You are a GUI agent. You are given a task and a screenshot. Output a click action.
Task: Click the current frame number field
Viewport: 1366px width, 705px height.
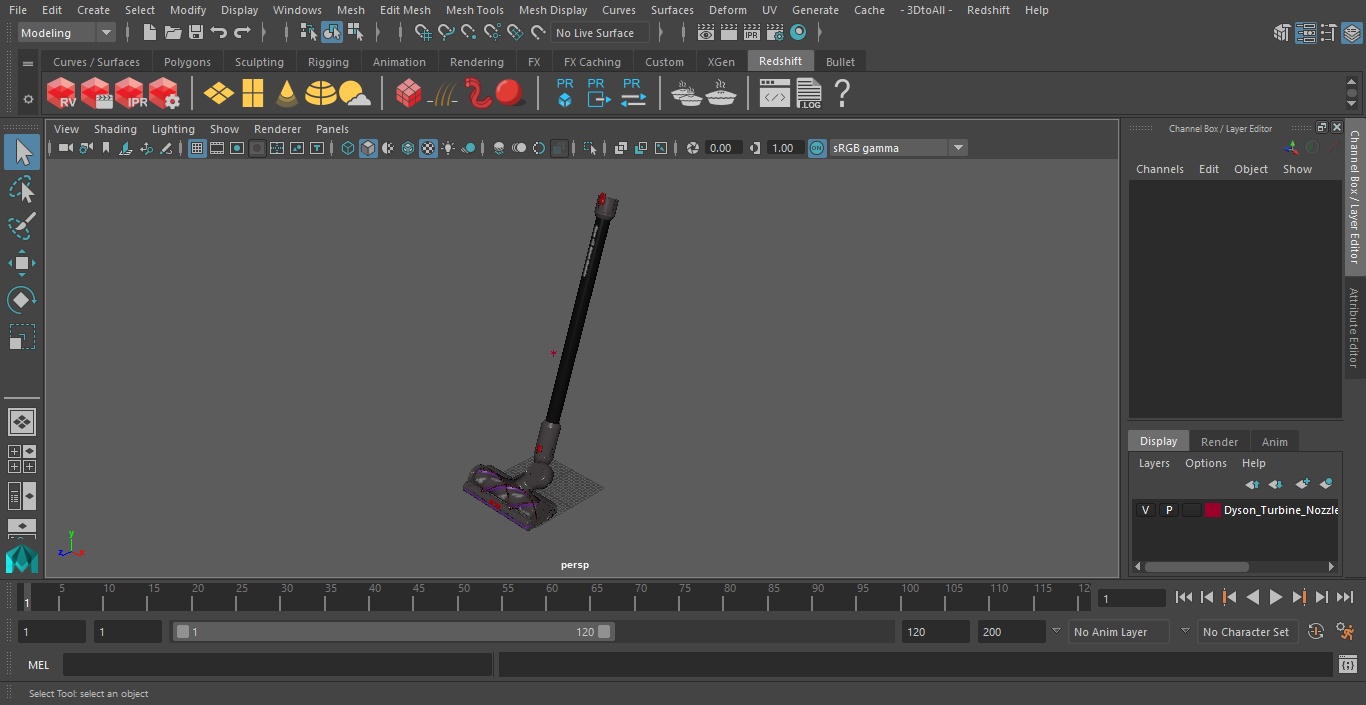coord(1132,598)
